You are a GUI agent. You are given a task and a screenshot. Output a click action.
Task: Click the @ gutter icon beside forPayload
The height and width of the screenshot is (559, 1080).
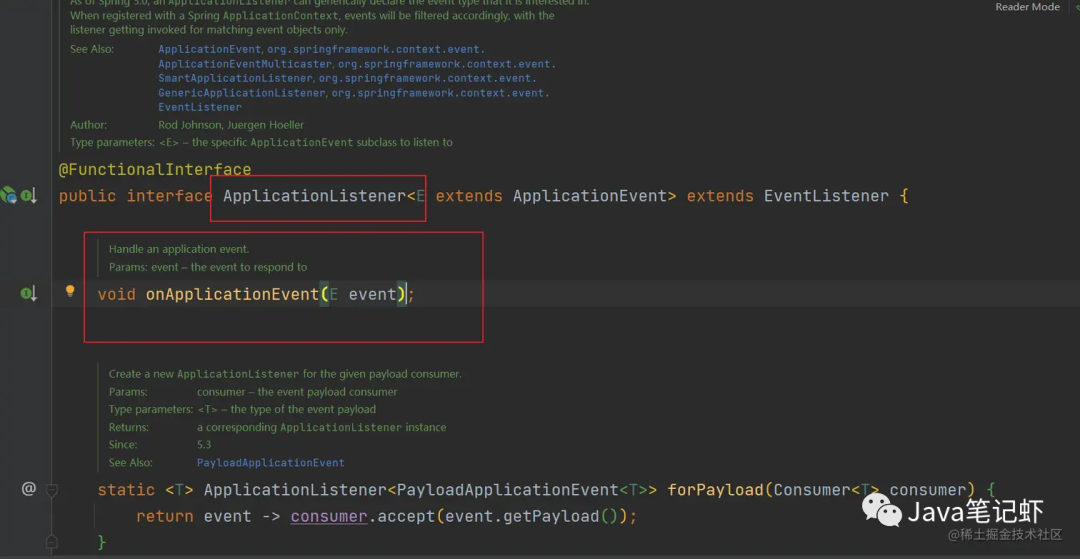point(29,489)
